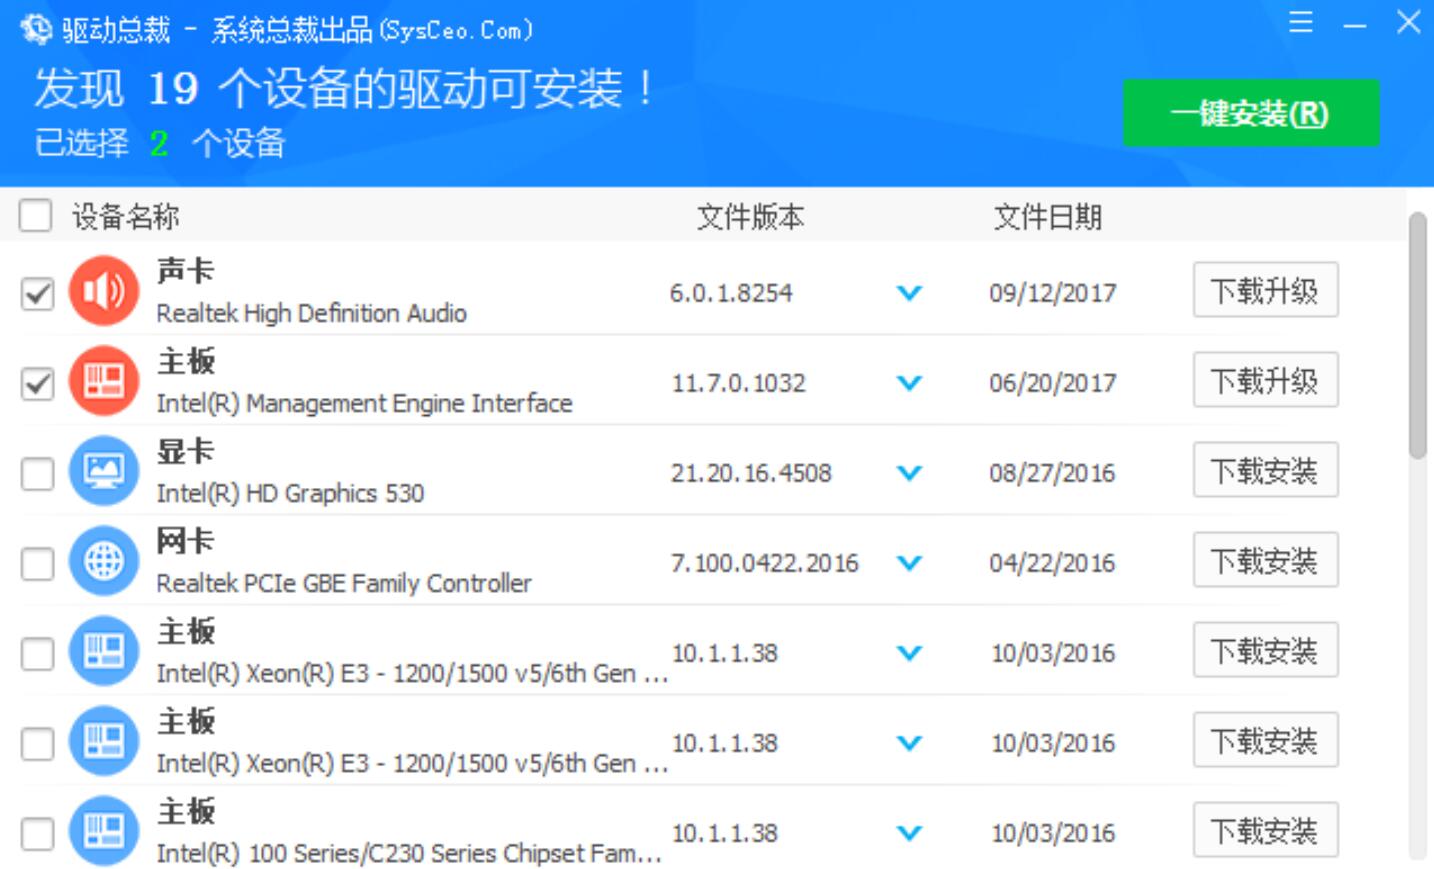Click the 文件版本 column header
Viewport: 1434px width, 869px height.
pos(750,216)
